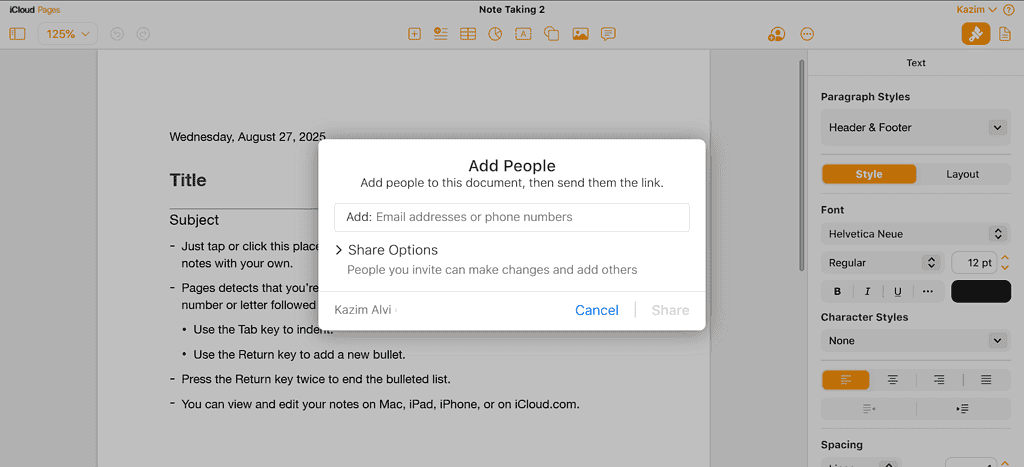Click Cancel in Add People dialog
The width and height of the screenshot is (1024, 467).
pyautogui.click(x=597, y=310)
